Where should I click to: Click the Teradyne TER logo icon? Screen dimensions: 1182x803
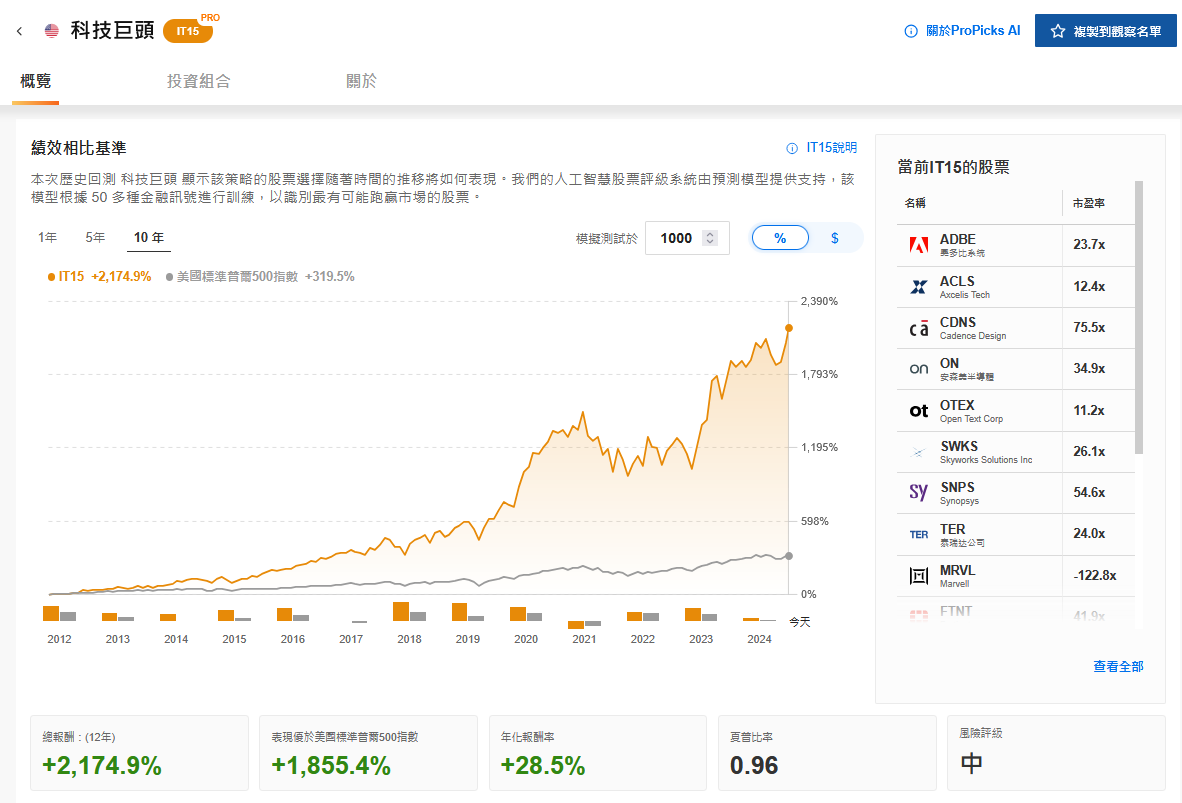919,535
